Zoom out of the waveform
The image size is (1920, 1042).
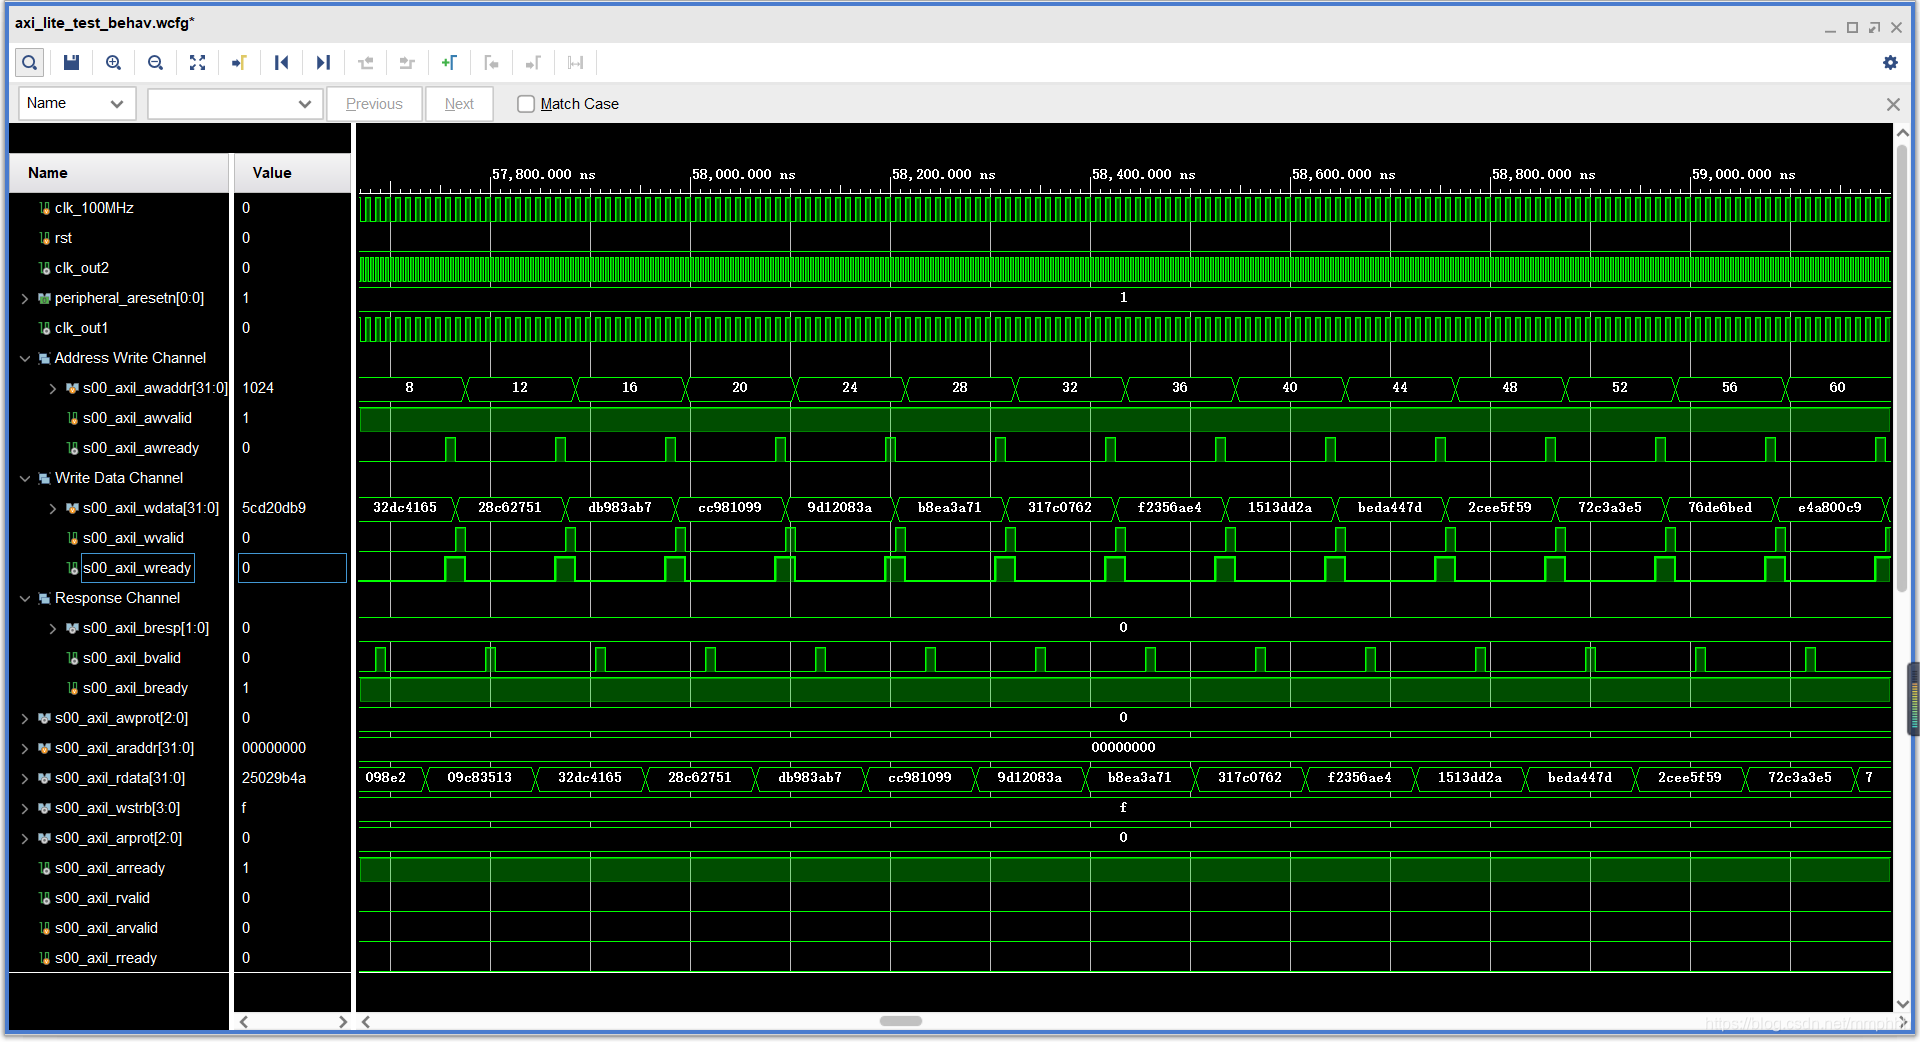click(x=155, y=63)
